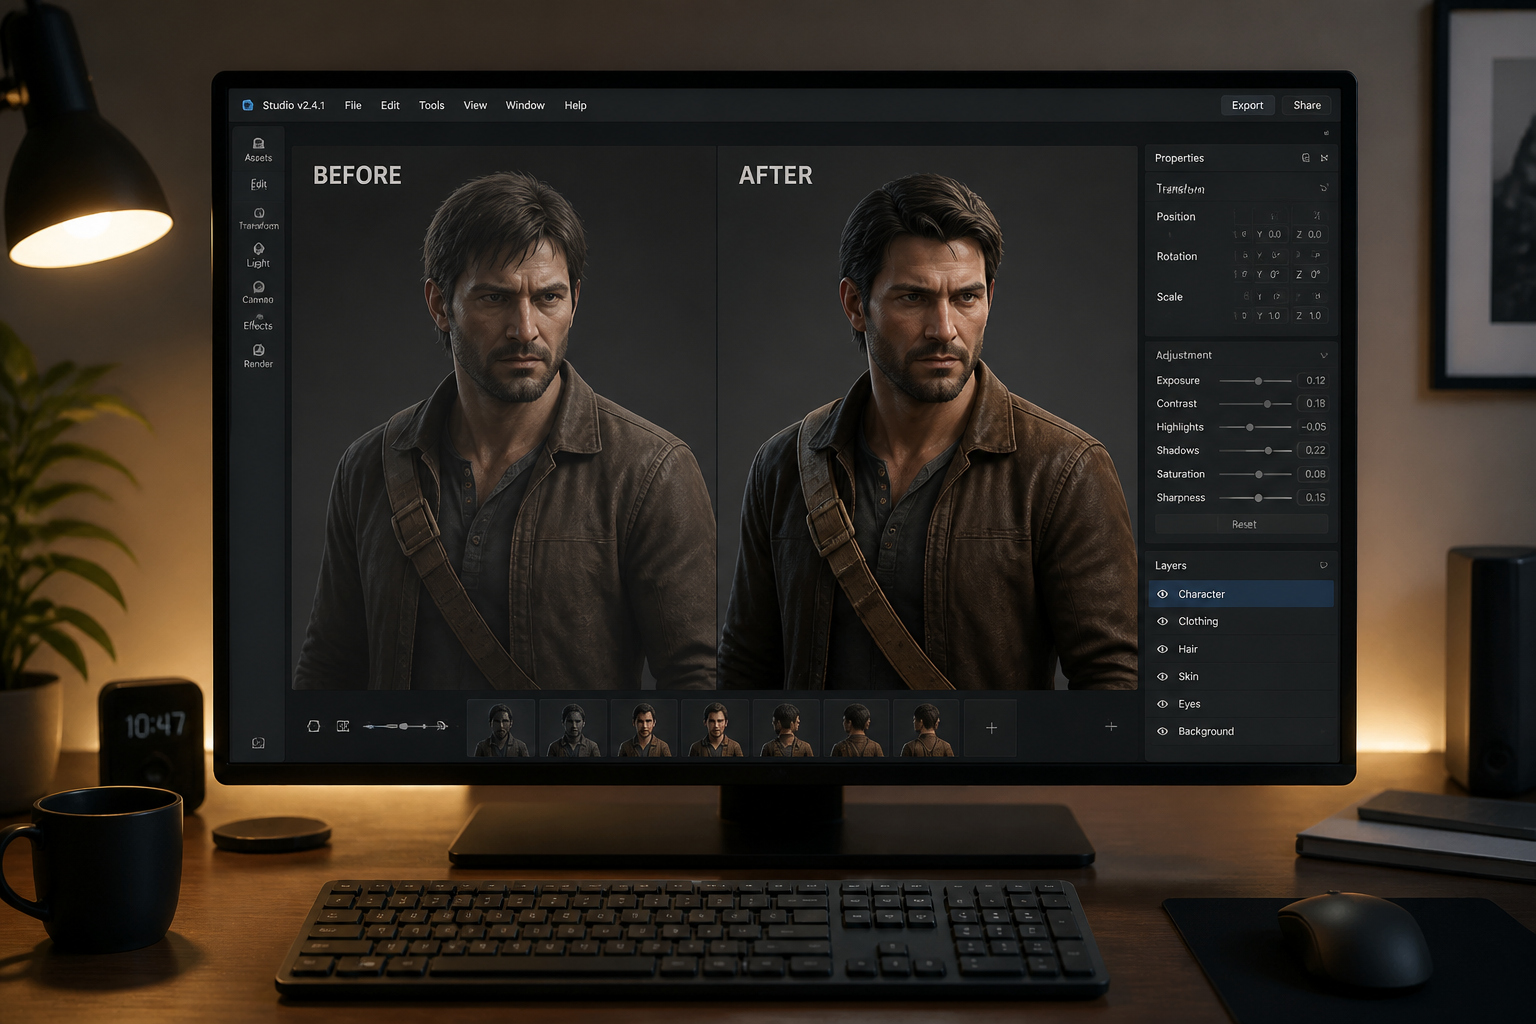Click the Studio app logo icon
Image resolution: width=1536 pixels, height=1024 pixels.
point(248,105)
